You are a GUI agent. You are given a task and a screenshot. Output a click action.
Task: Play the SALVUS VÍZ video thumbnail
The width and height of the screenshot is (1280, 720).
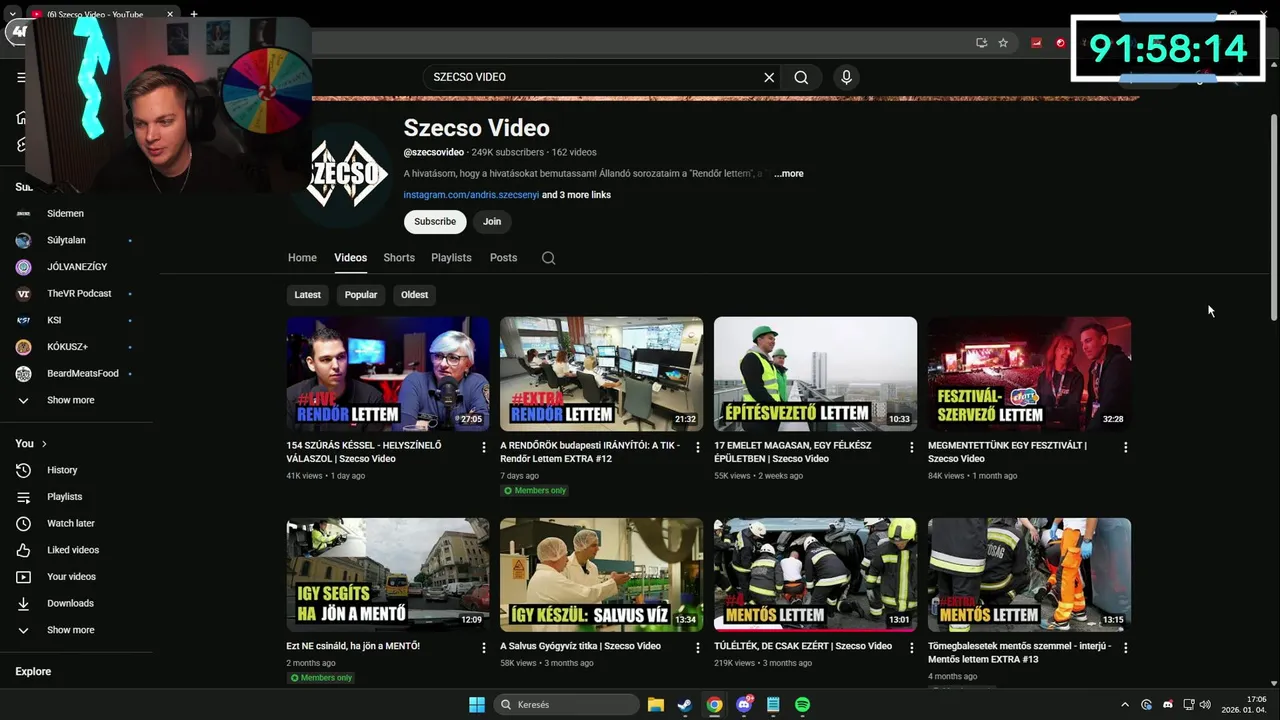(601, 575)
